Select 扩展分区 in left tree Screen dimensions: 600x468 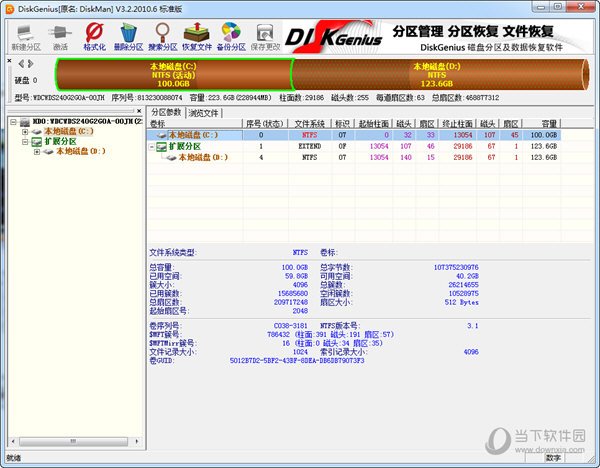click(x=60, y=142)
